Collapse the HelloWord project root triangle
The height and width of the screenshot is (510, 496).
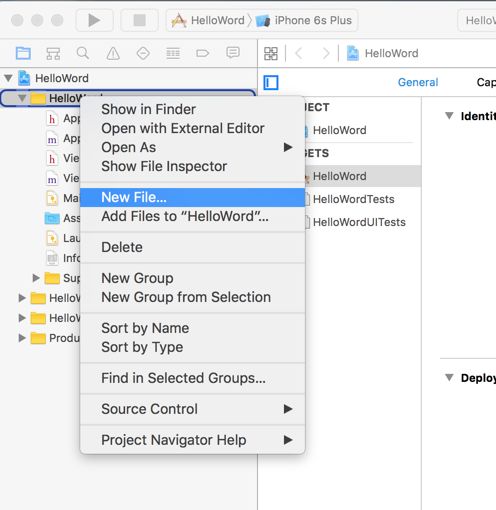pos(8,78)
